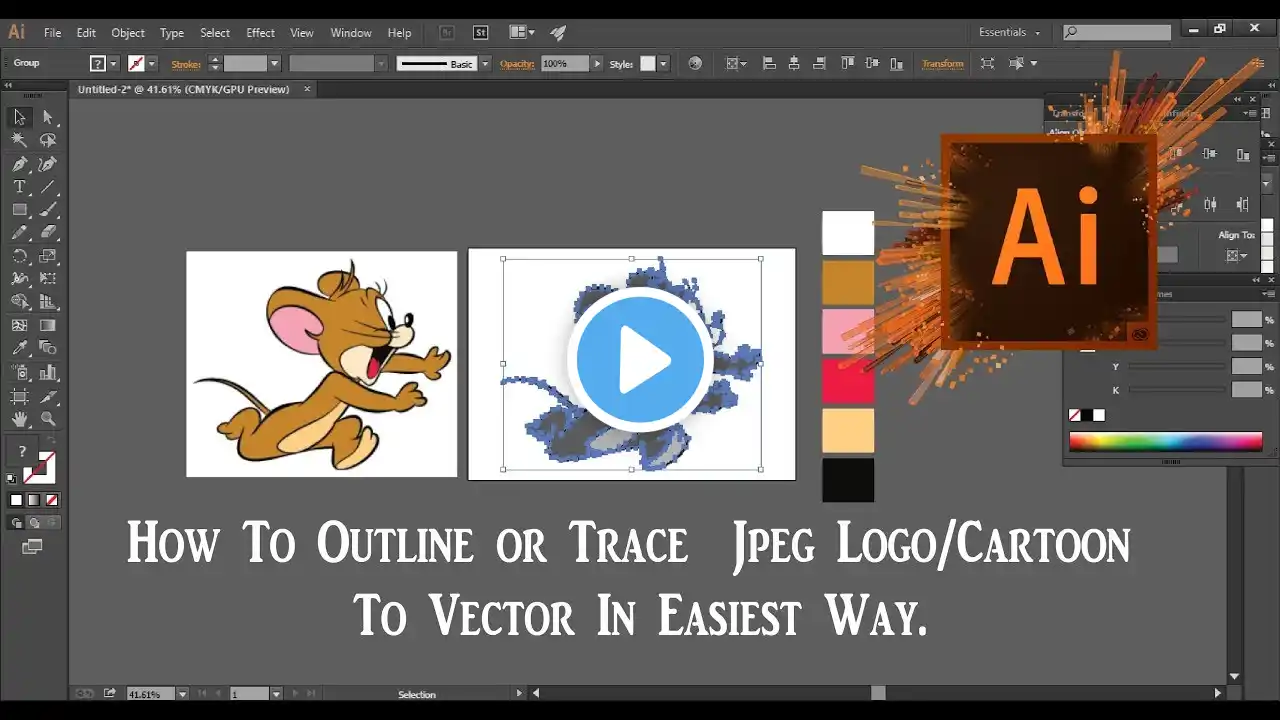
Task: Select the Hand tool
Action: [x=19, y=419]
